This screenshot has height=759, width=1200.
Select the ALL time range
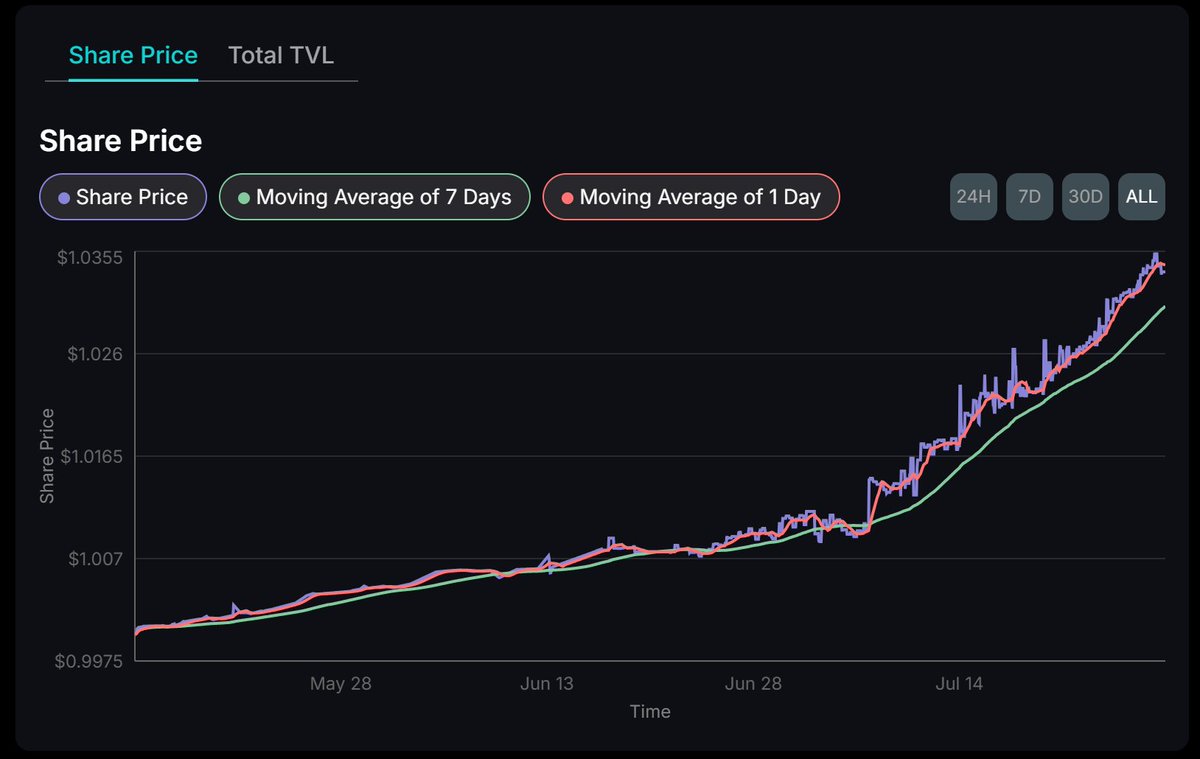[x=1142, y=197]
